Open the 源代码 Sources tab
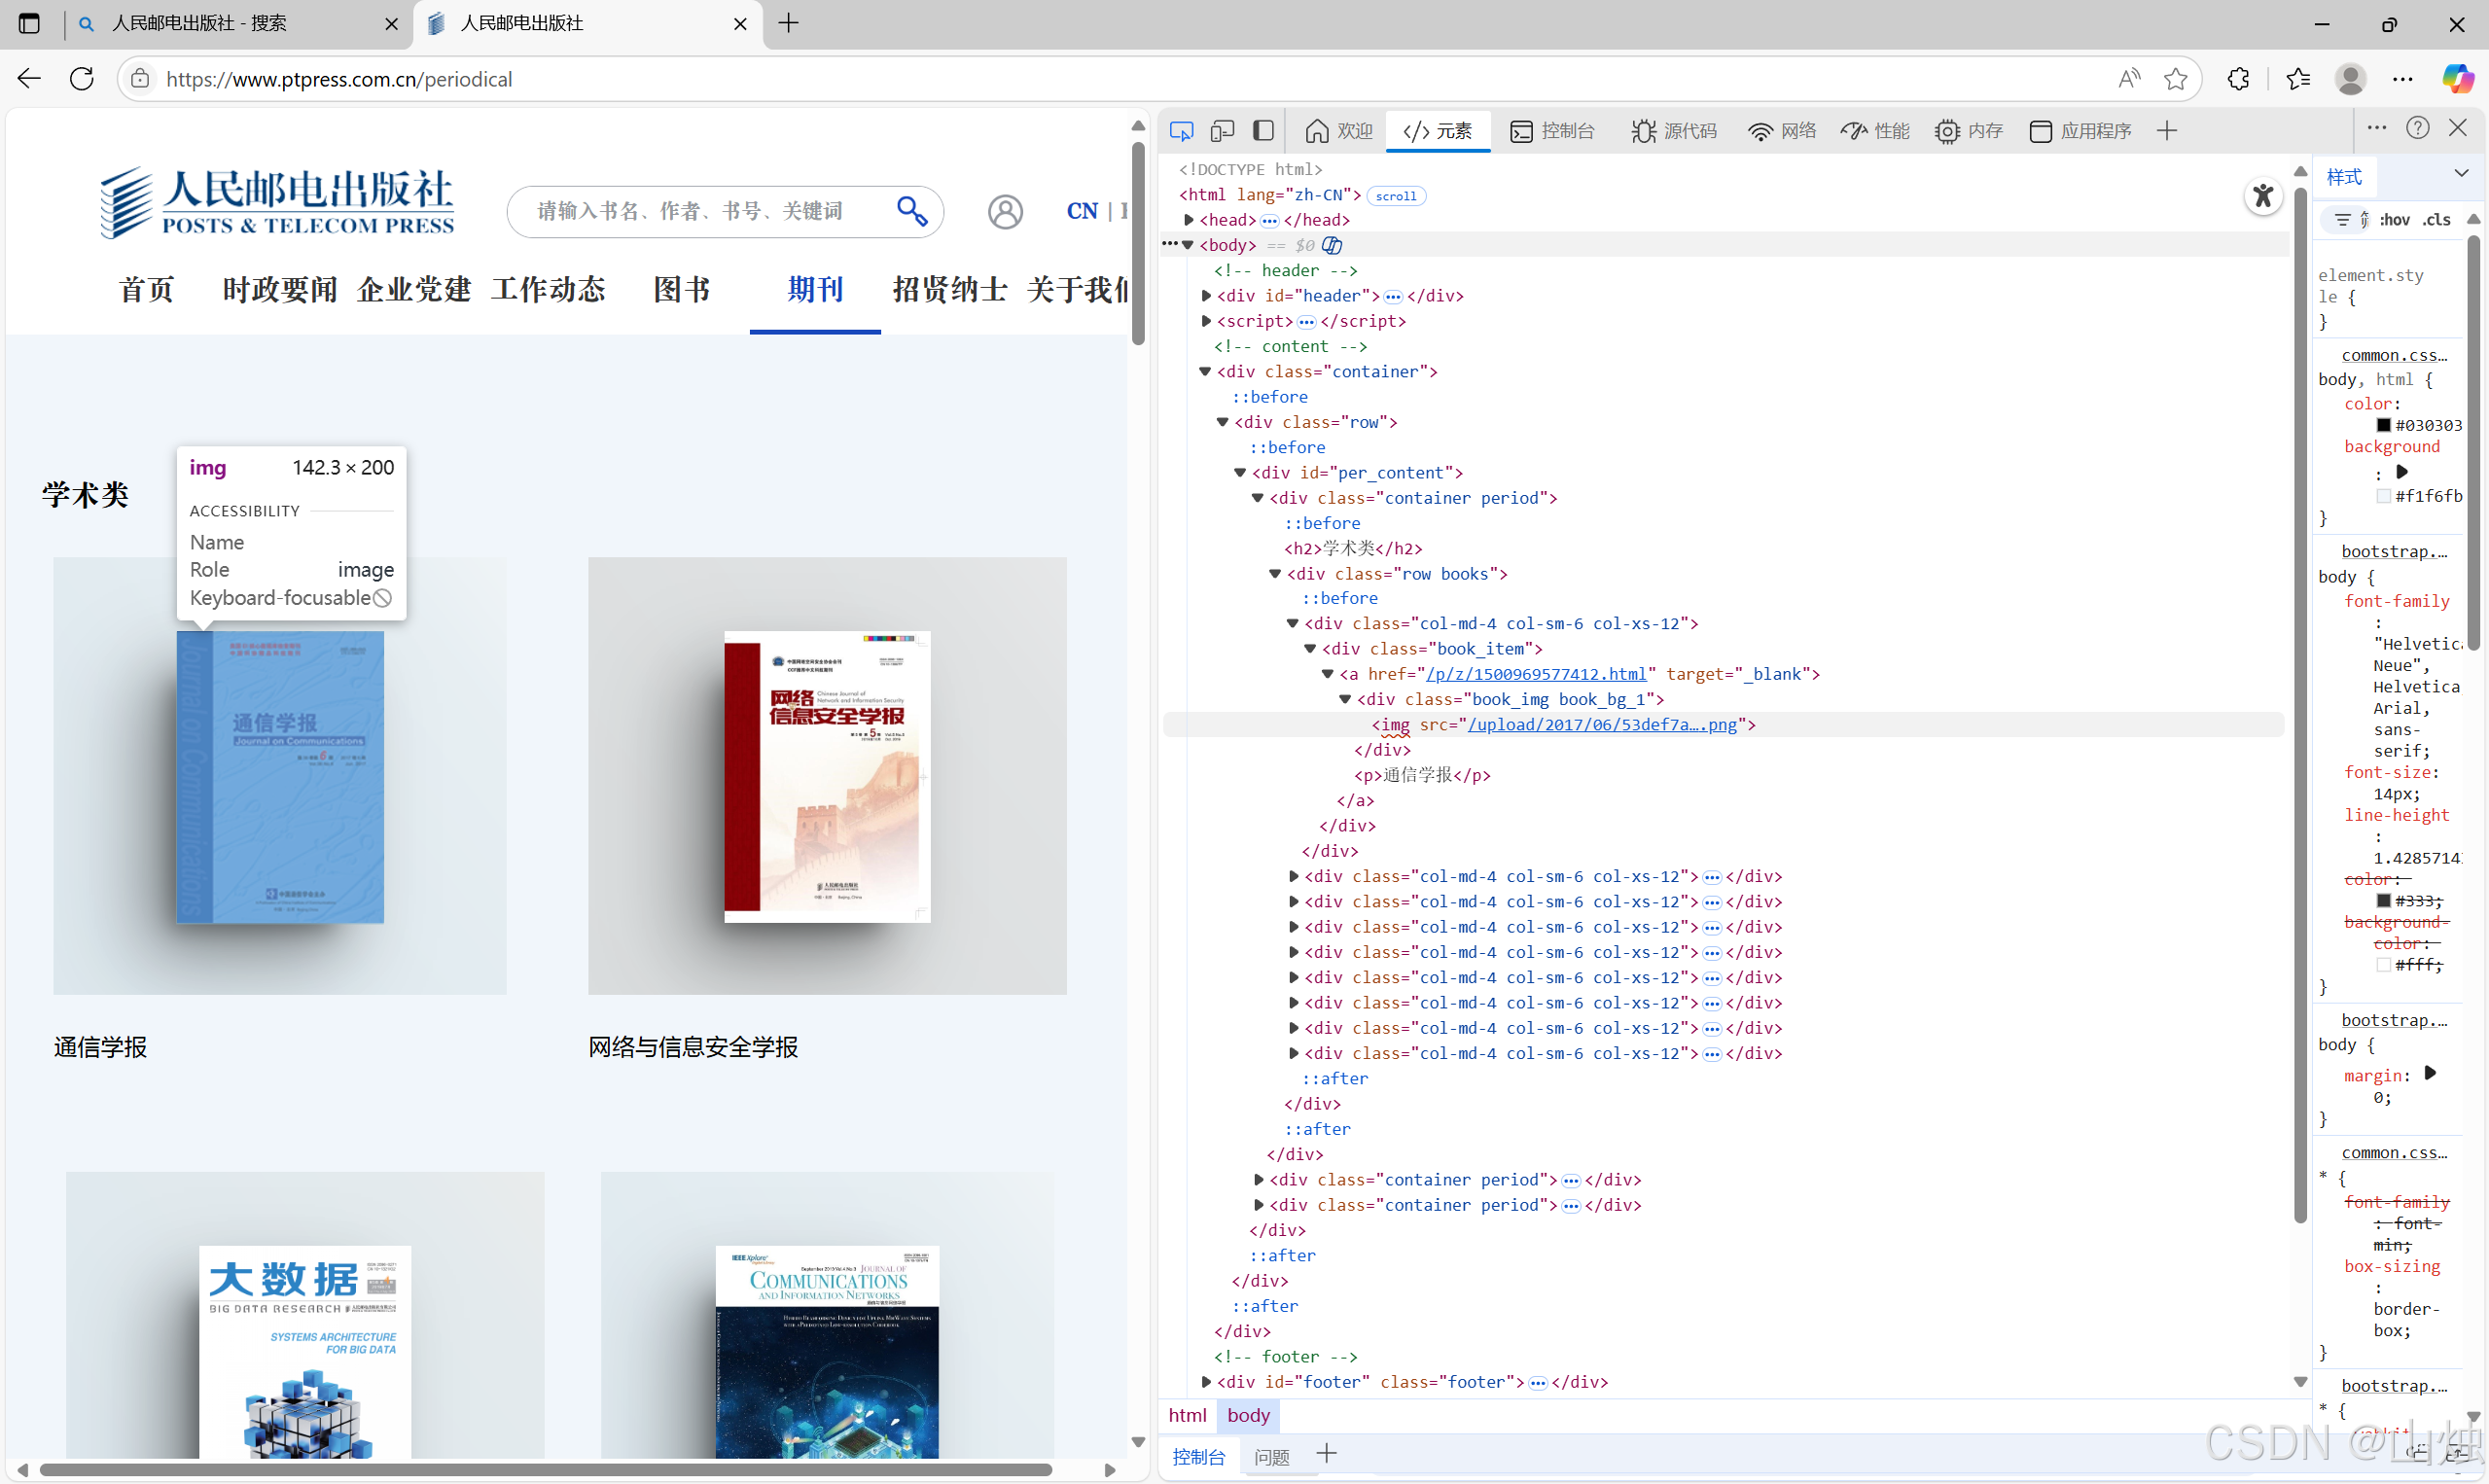Screen dimensions: 2489x1484 pos(1674,131)
